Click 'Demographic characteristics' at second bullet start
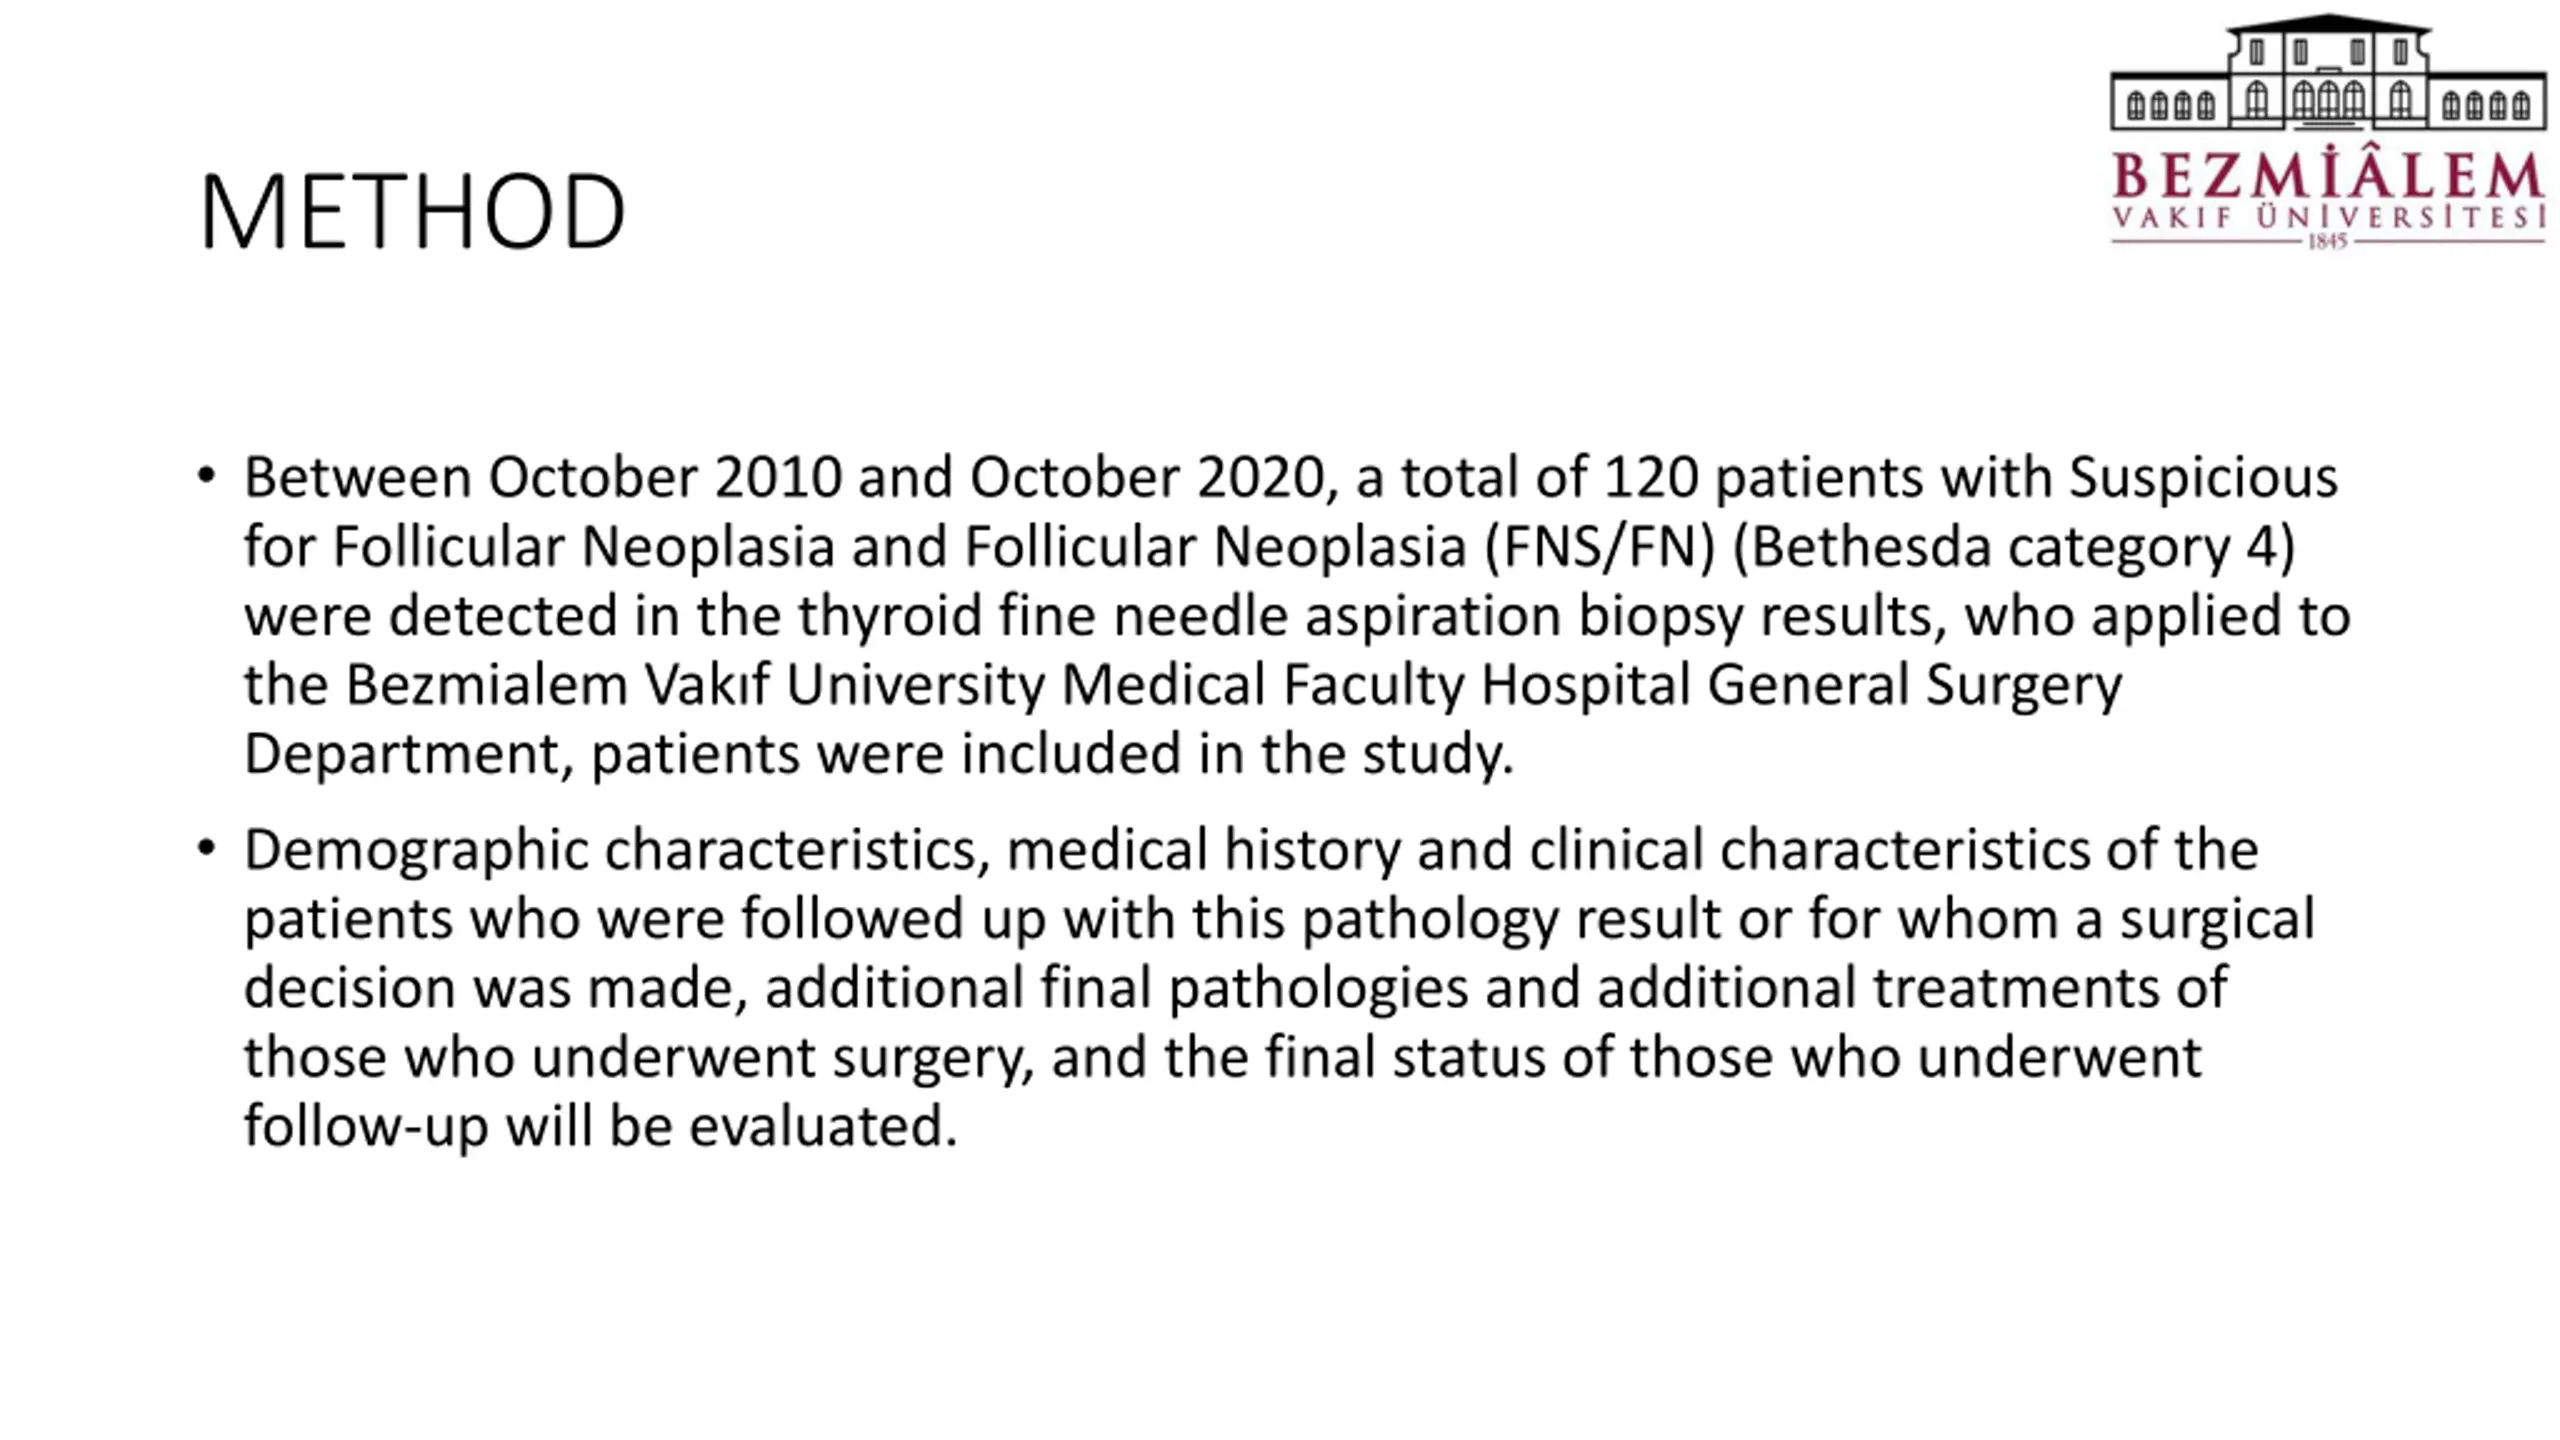Viewport: 2560px width, 1440px height. tap(617, 850)
